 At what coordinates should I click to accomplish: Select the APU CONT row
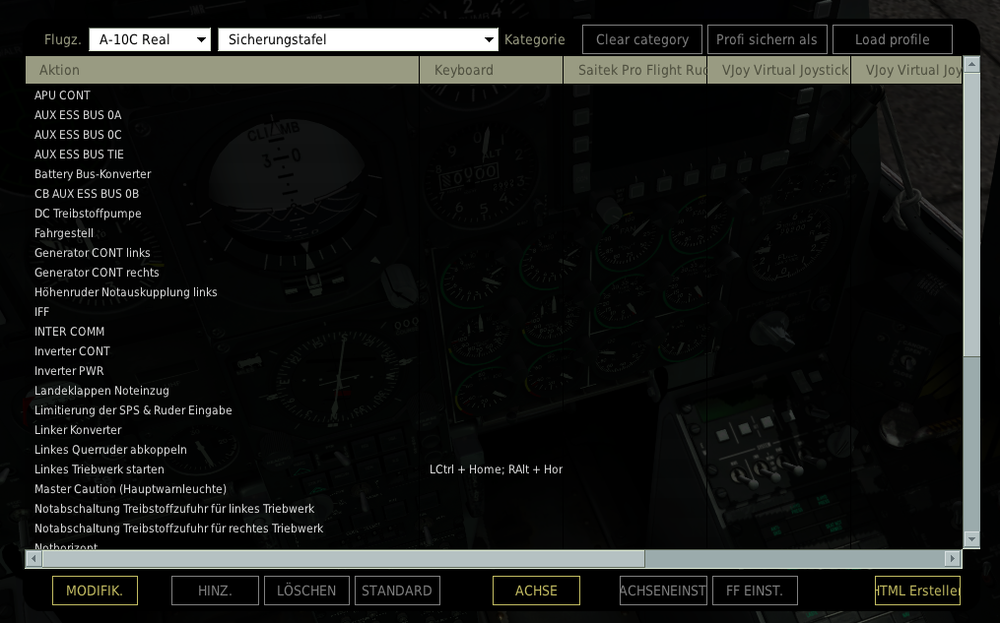pos(494,95)
